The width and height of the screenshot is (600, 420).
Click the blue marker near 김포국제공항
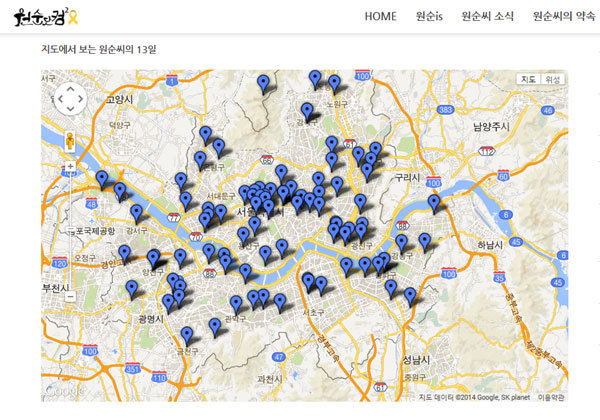point(102,179)
